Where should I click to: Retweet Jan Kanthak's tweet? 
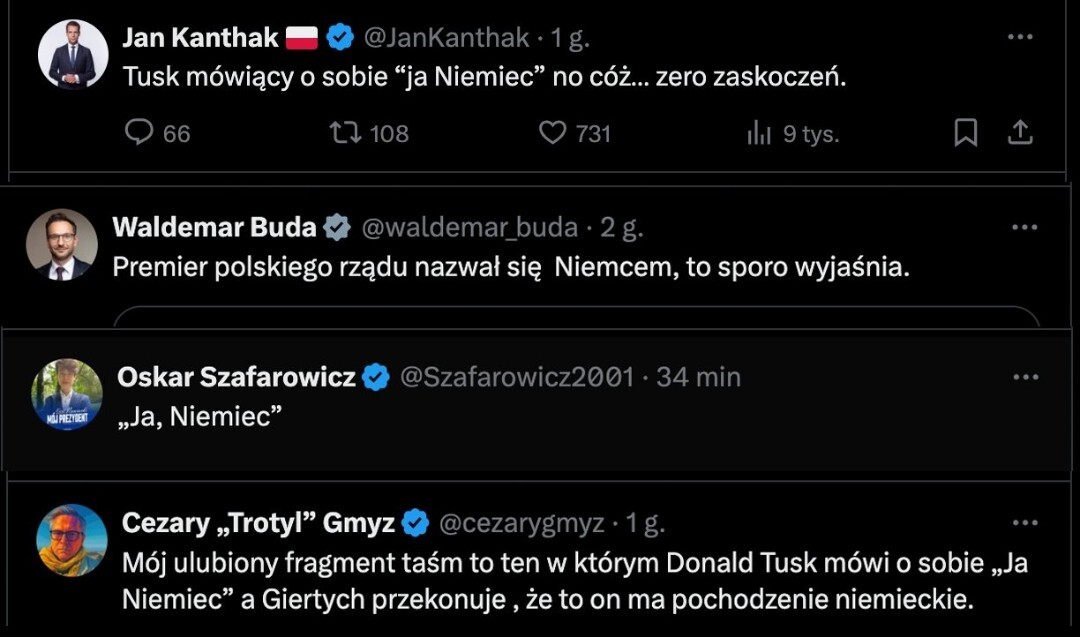[x=345, y=133]
